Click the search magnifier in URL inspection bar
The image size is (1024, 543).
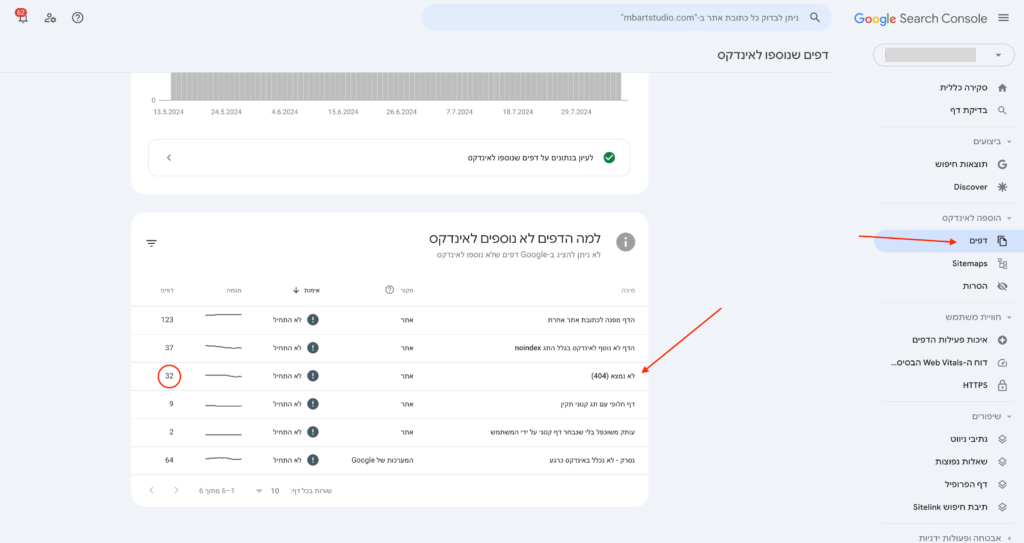pos(814,18)
